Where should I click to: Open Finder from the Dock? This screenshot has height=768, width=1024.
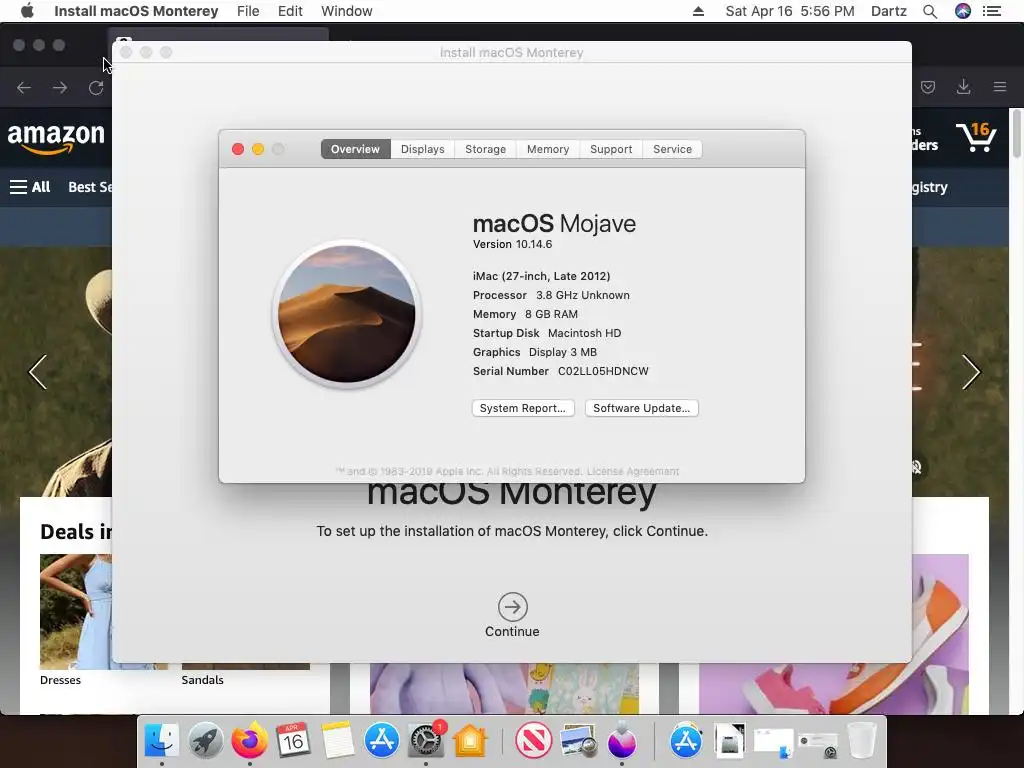tap(161, 741)
